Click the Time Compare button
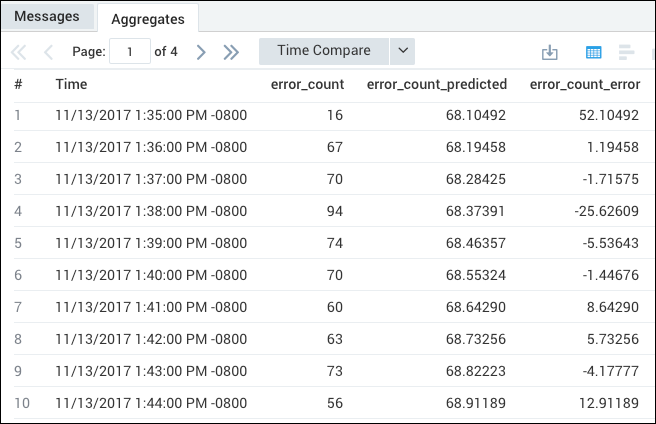 323,51
